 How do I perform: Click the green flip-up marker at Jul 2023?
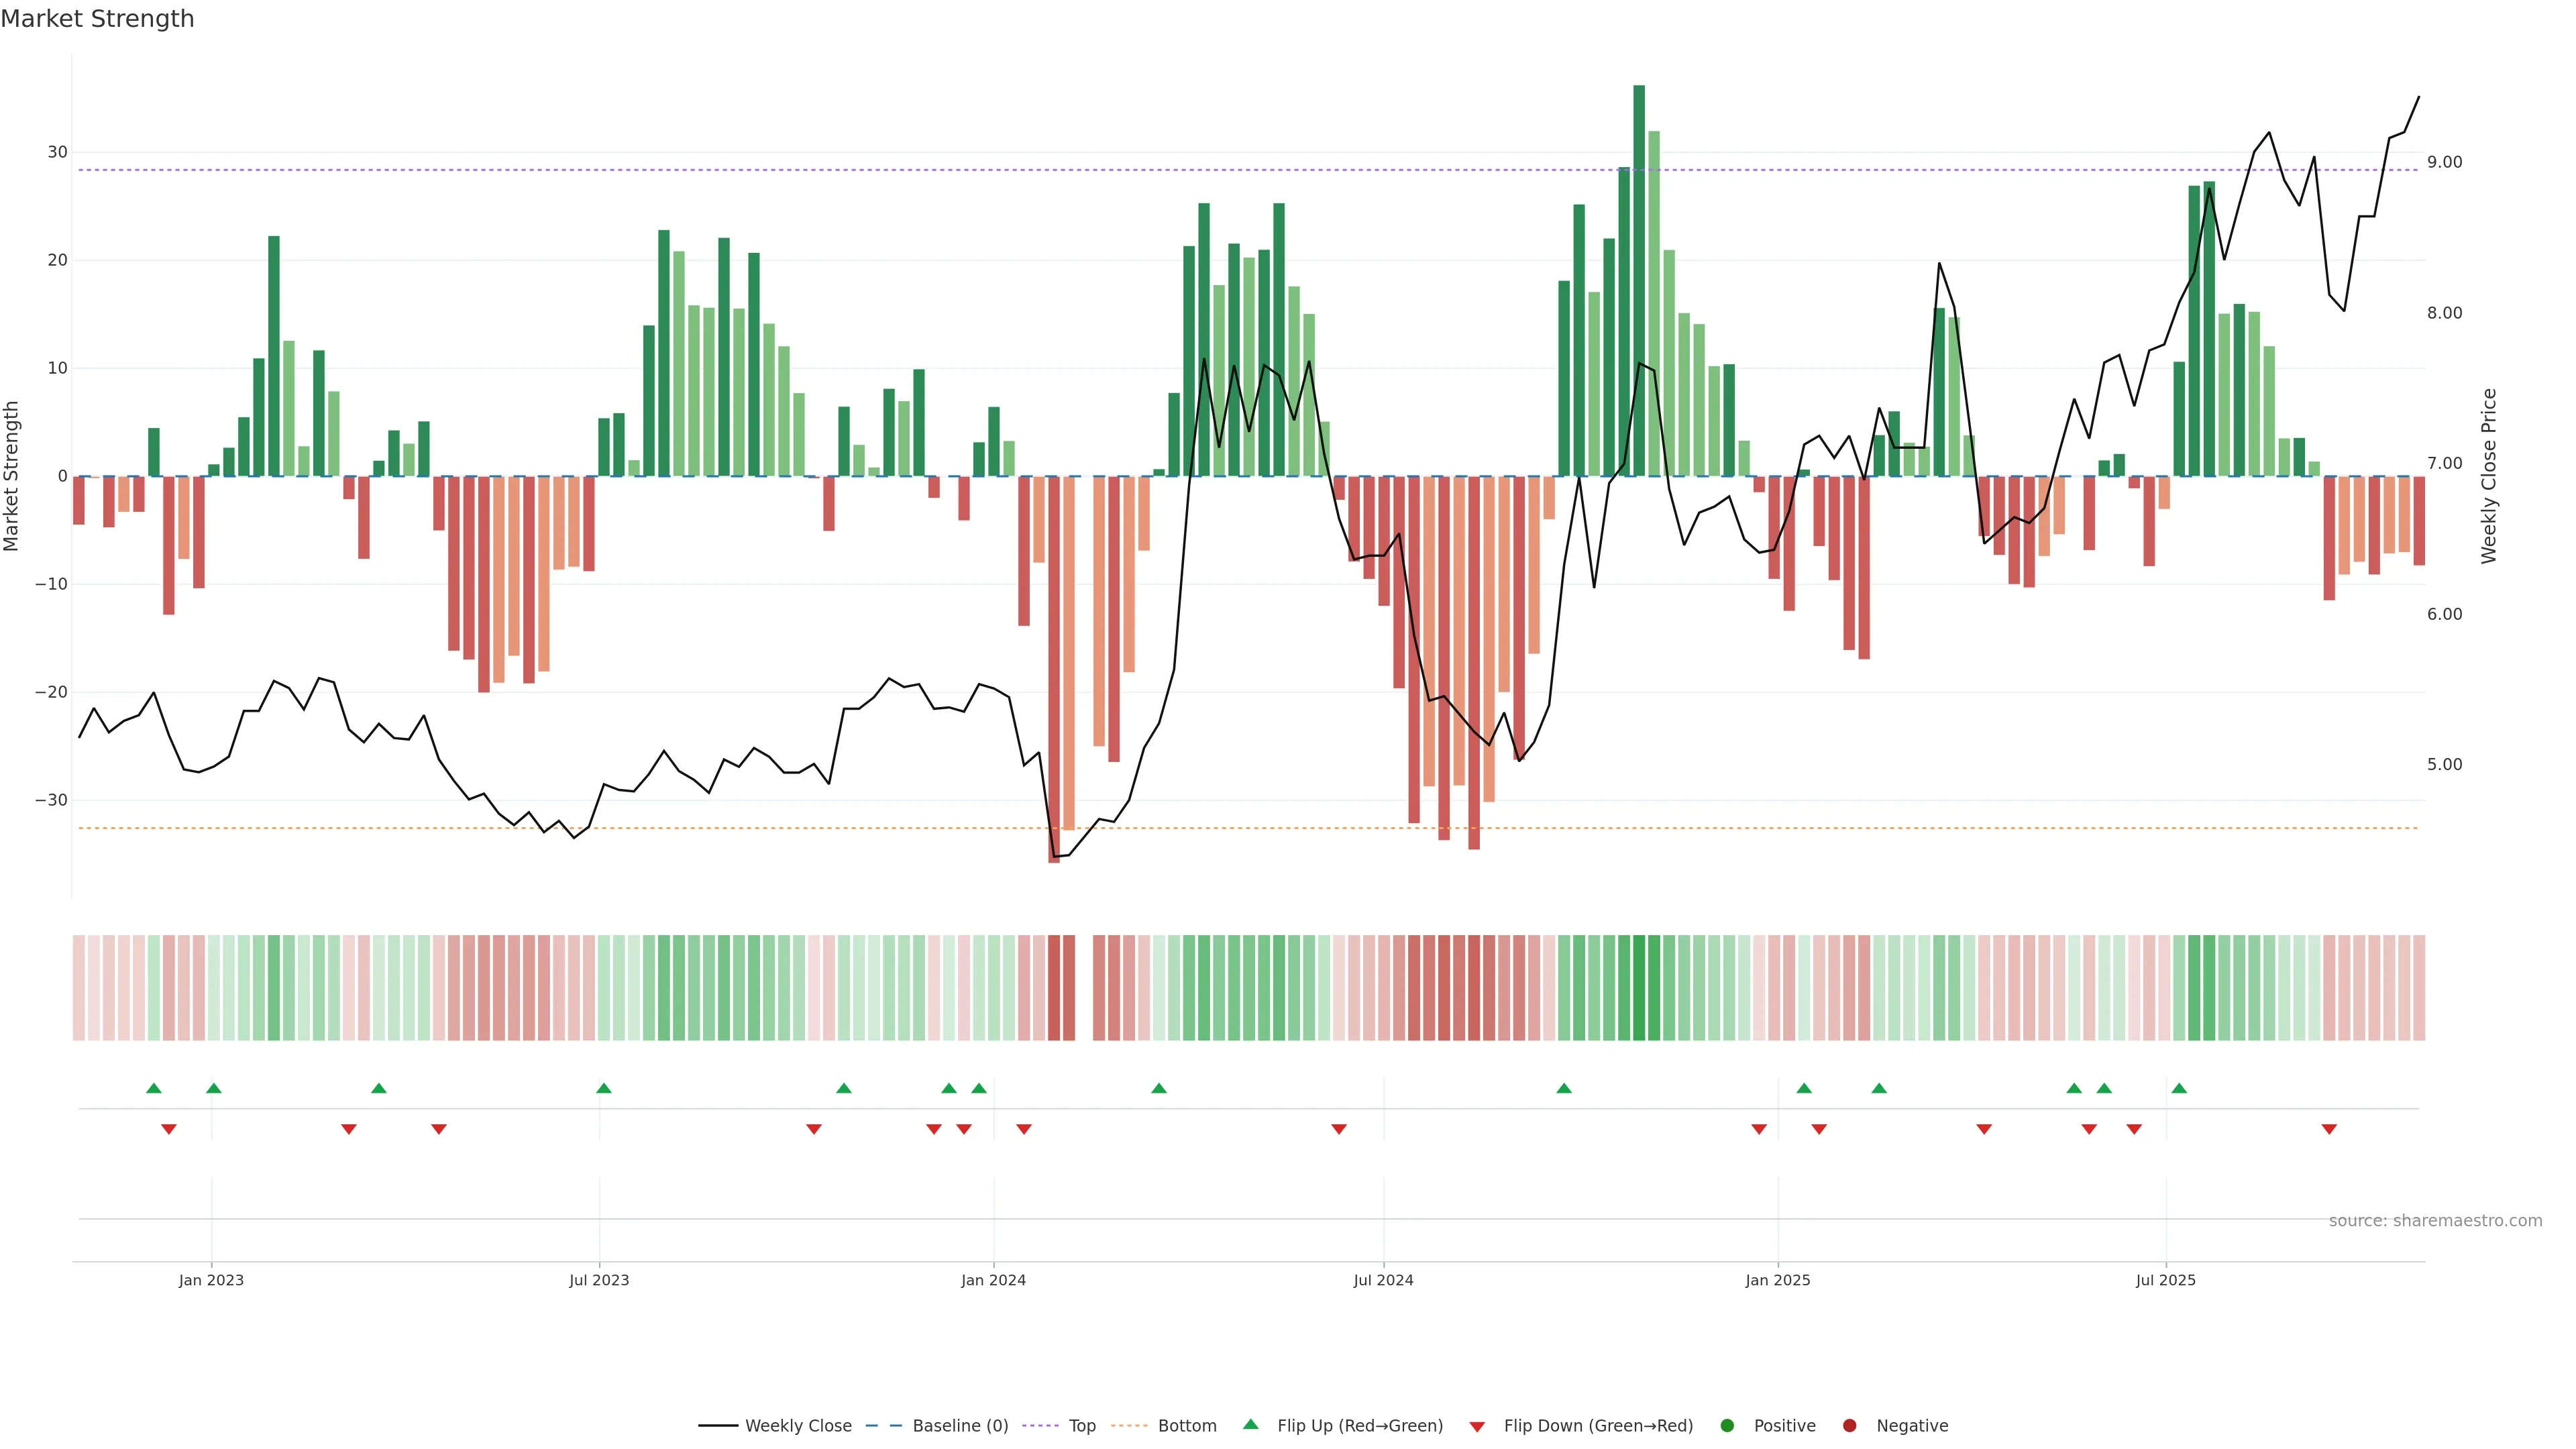click(x=603, y=1088)
